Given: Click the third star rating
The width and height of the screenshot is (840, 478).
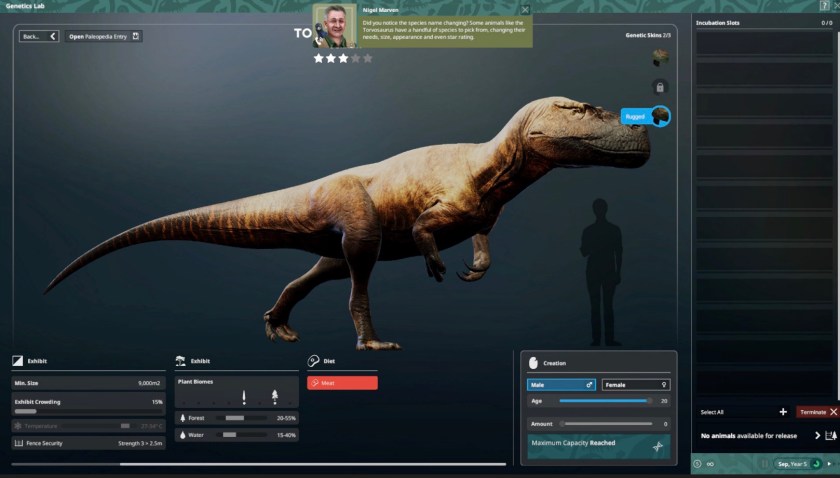Looking at the screenshot, I should coord(343,58).
